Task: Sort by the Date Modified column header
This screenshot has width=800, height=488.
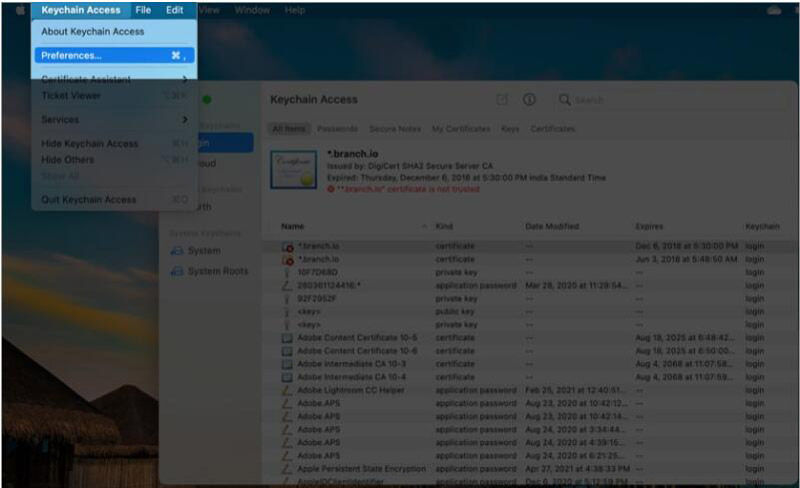Action: [x=552, y=226]
